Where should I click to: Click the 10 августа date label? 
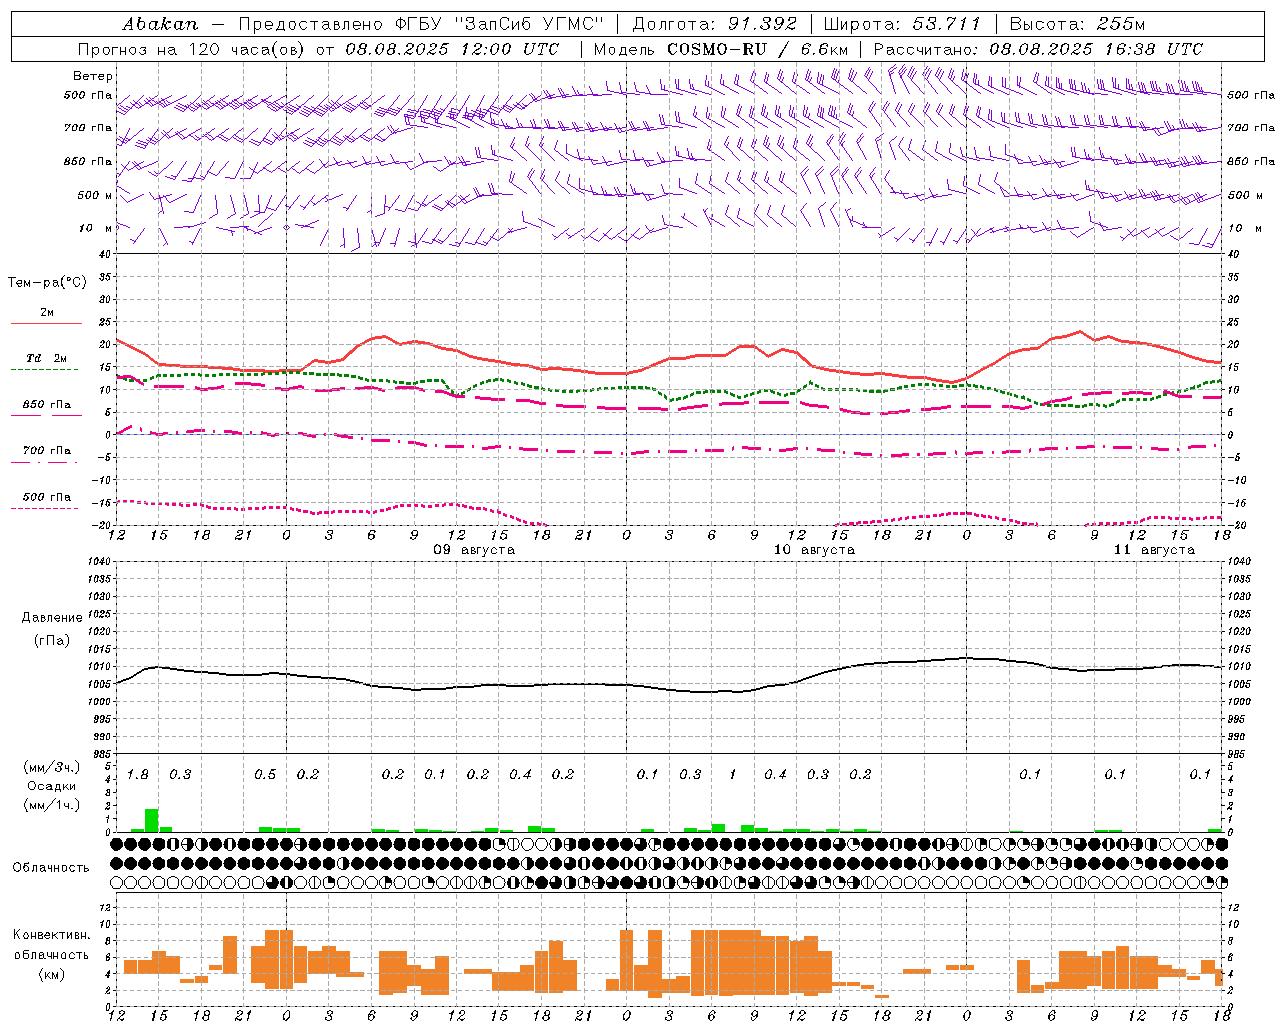click(x=814, y=550)
